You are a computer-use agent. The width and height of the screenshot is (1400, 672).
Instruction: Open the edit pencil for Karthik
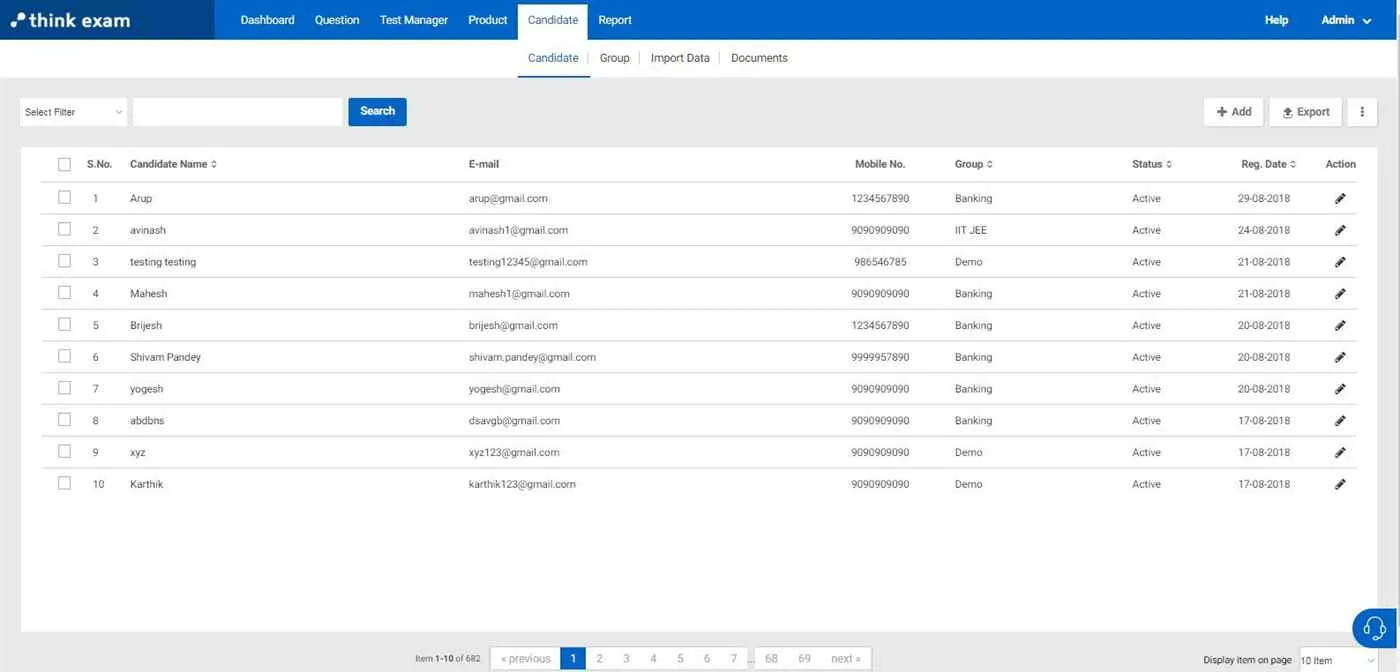pos(1340,484)
